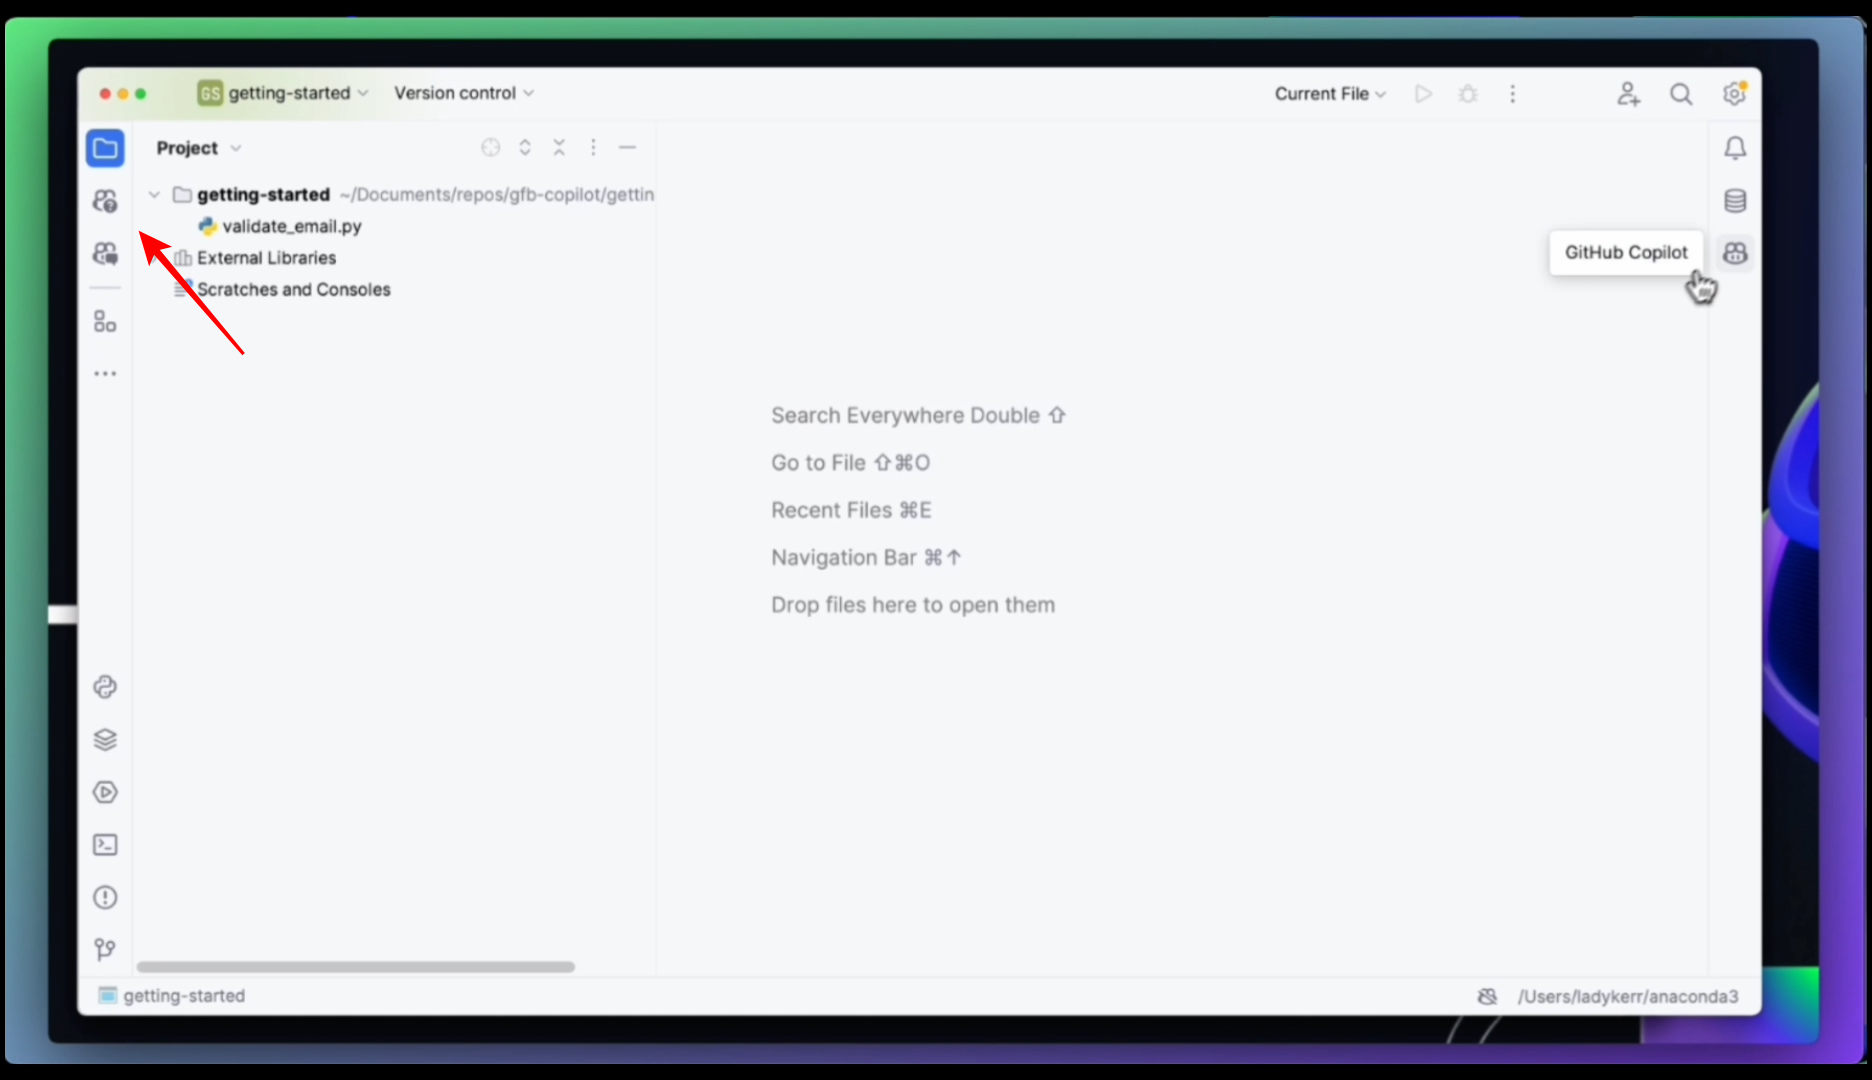Image resolution: width=1872 pixels, height=1080 pixels.
Task: Collapse the getting-started folder node
Action: pos(154,195)
